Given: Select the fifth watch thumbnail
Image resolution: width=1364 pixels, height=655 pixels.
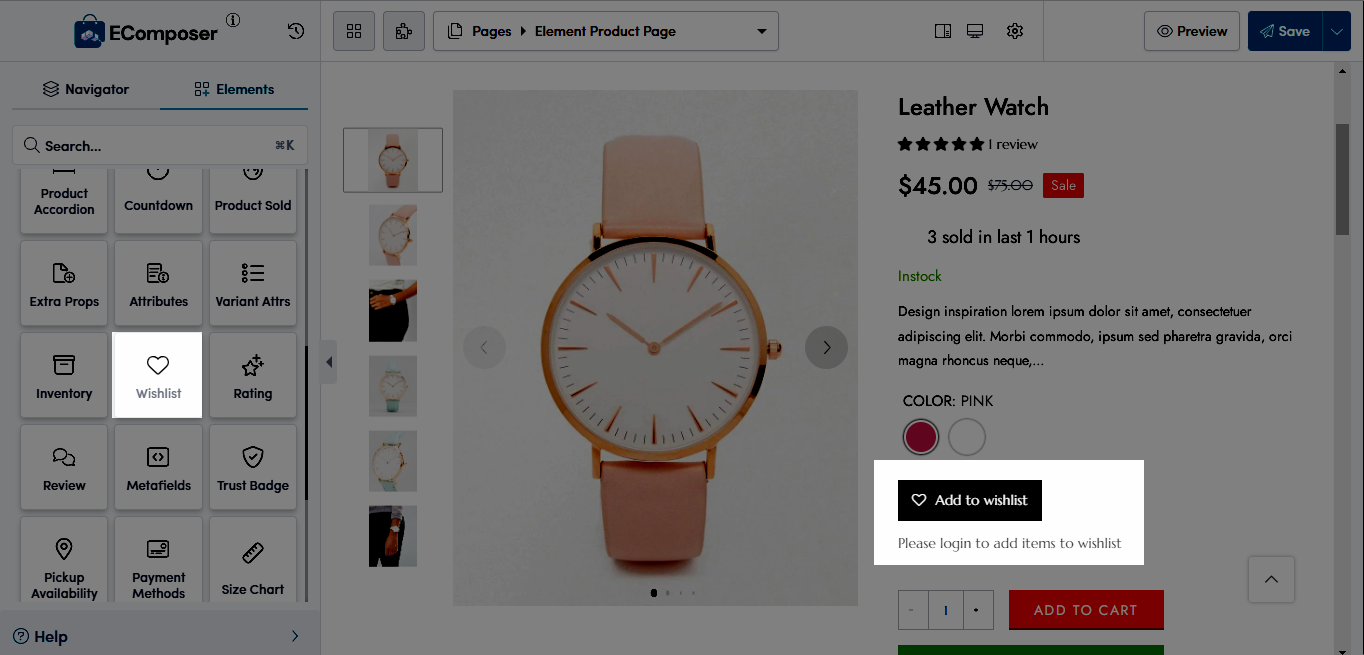Looking at the screenshot, I should (393, 461).
